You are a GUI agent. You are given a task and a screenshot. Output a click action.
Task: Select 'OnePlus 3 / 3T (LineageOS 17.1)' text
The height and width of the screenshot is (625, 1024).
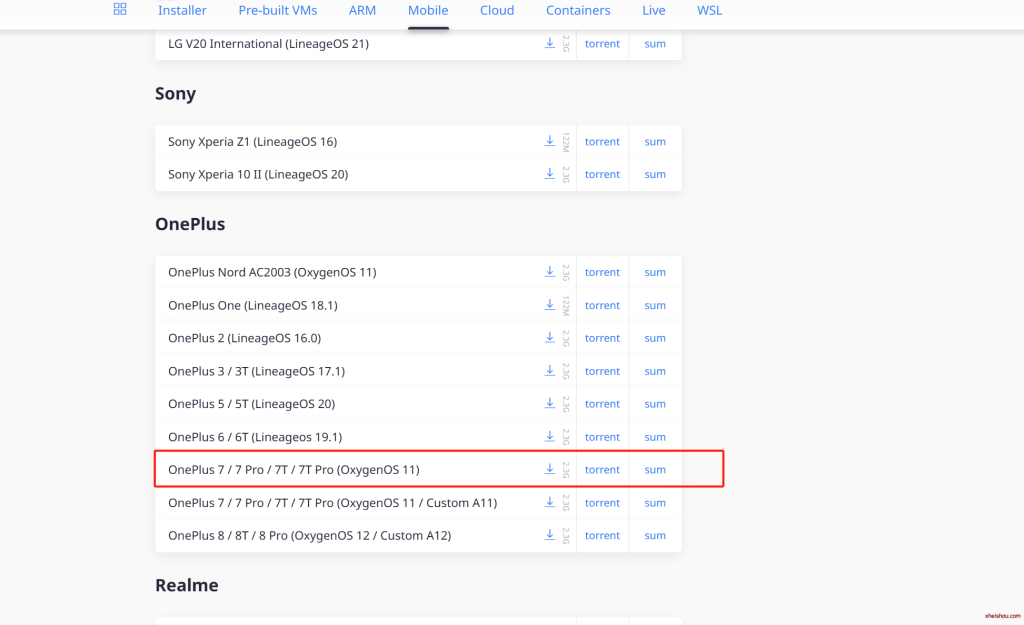[x=257, y=371]
